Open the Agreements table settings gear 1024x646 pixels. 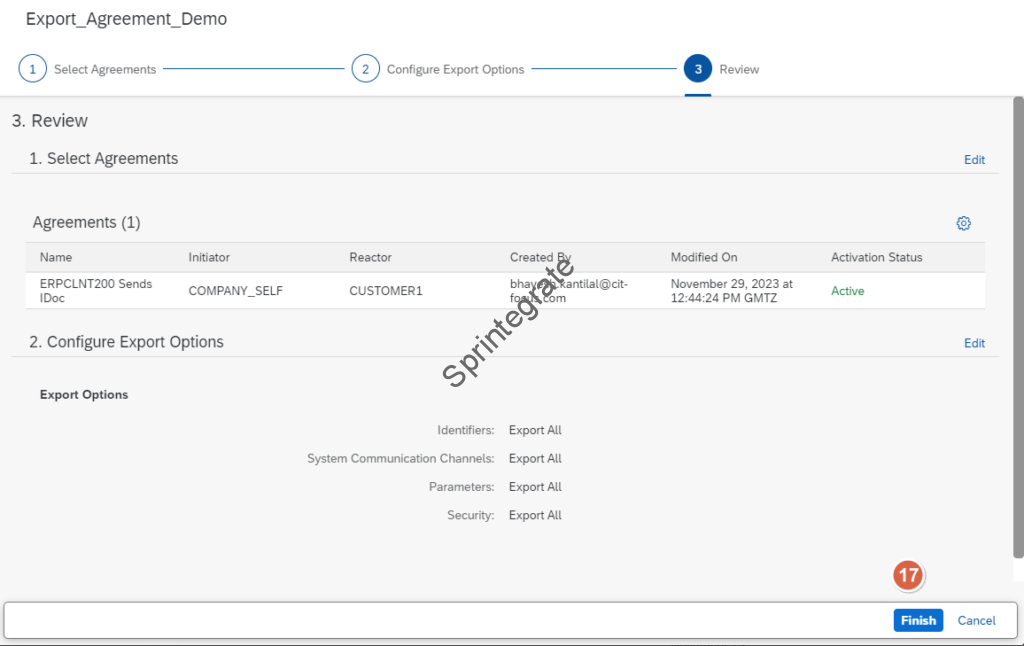coord(963,223)
